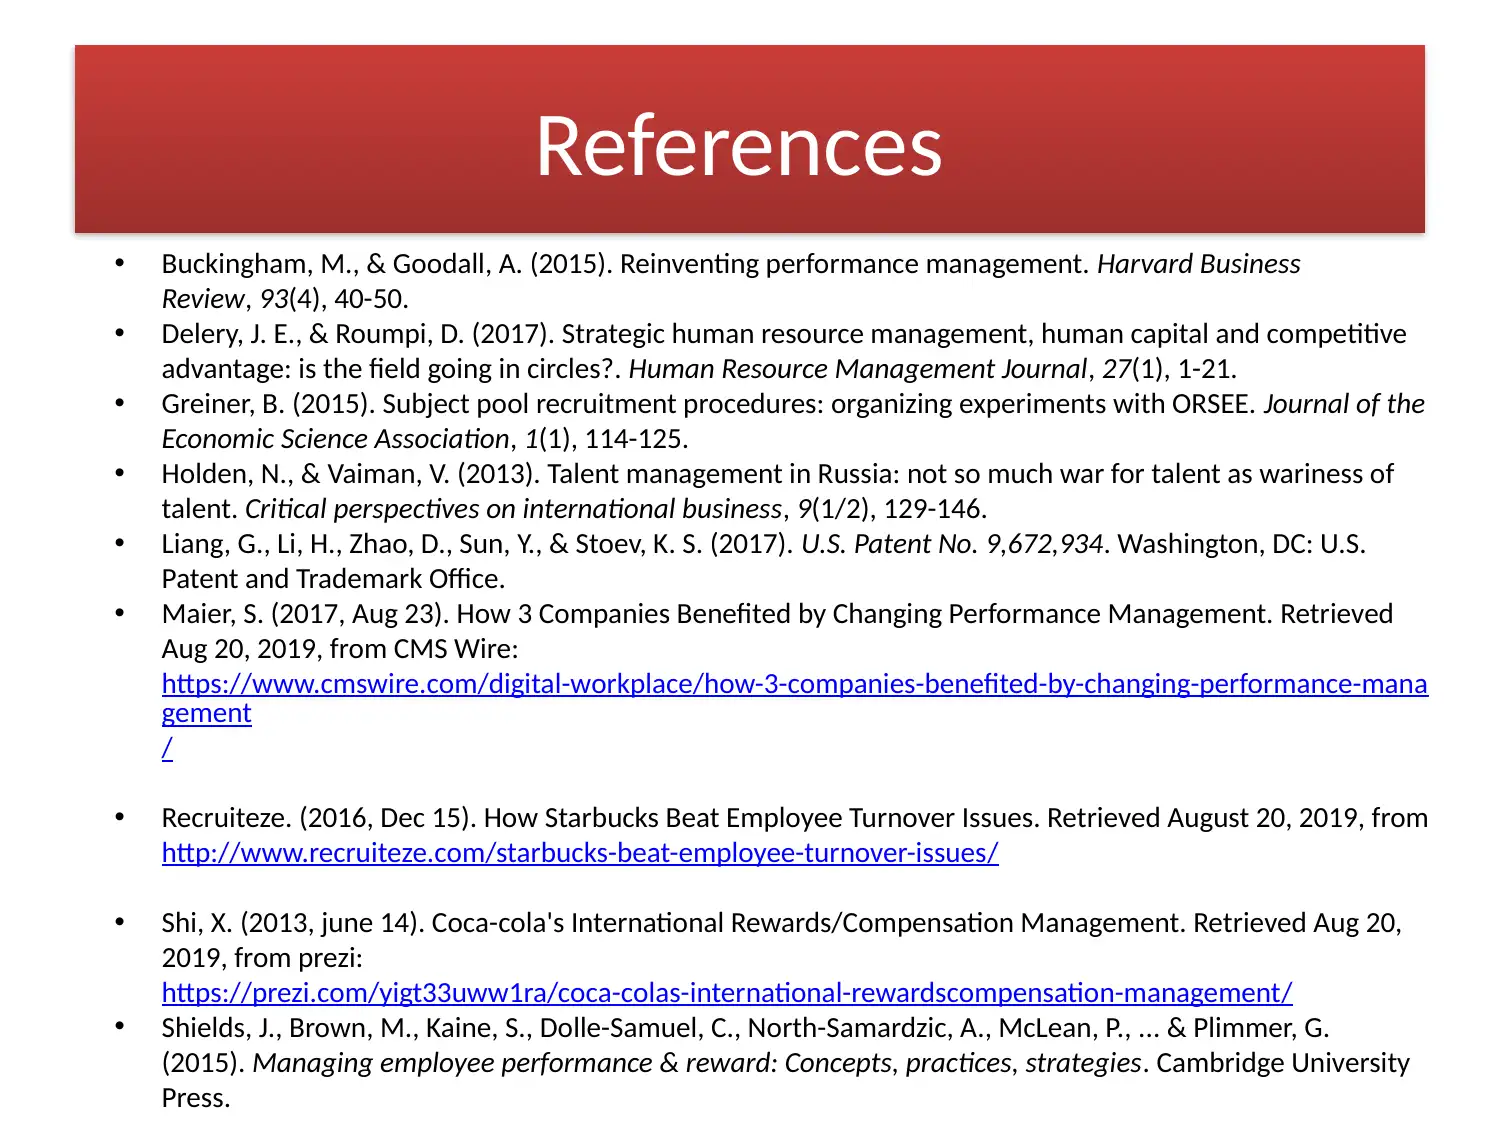1500x1125 pixels.
Task: Select the Liang et al. patent reference
Action: [x=763, y=561]
